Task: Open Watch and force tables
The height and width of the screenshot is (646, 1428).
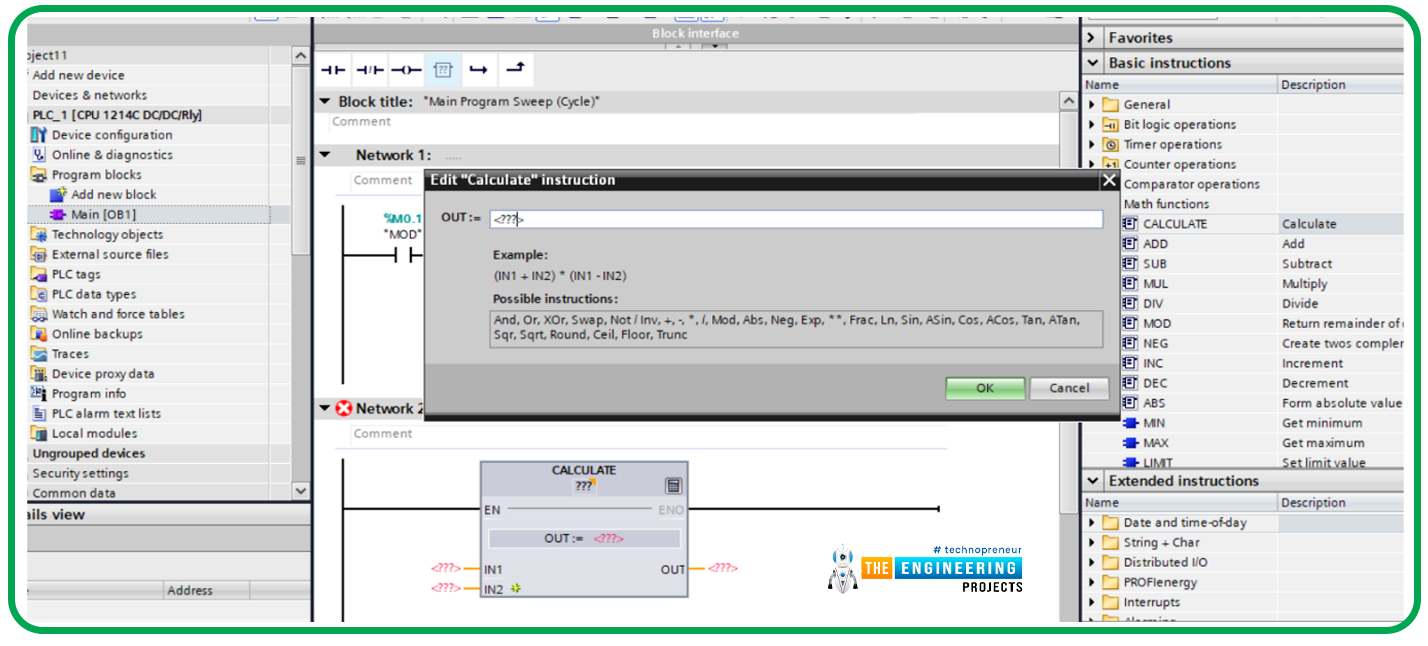Action: [x=118, y=314]
